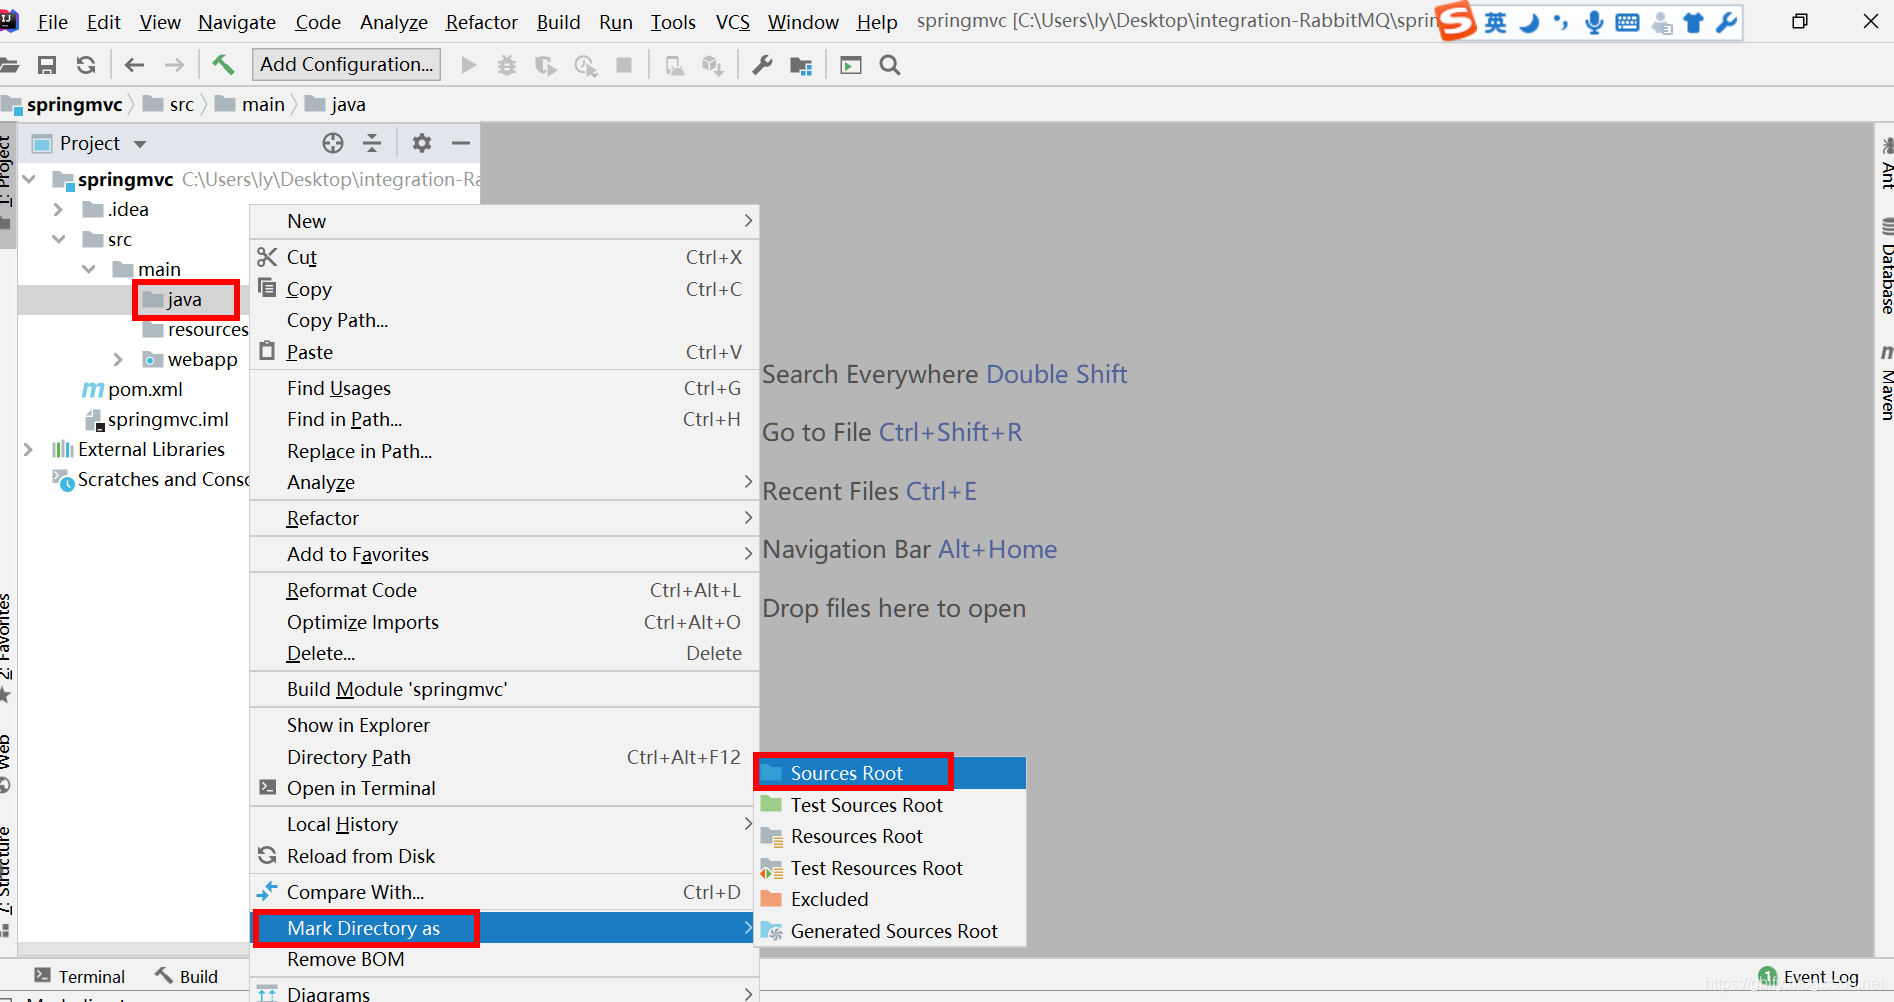Hide the Project panel with minus icon

(x=461, y=143)
